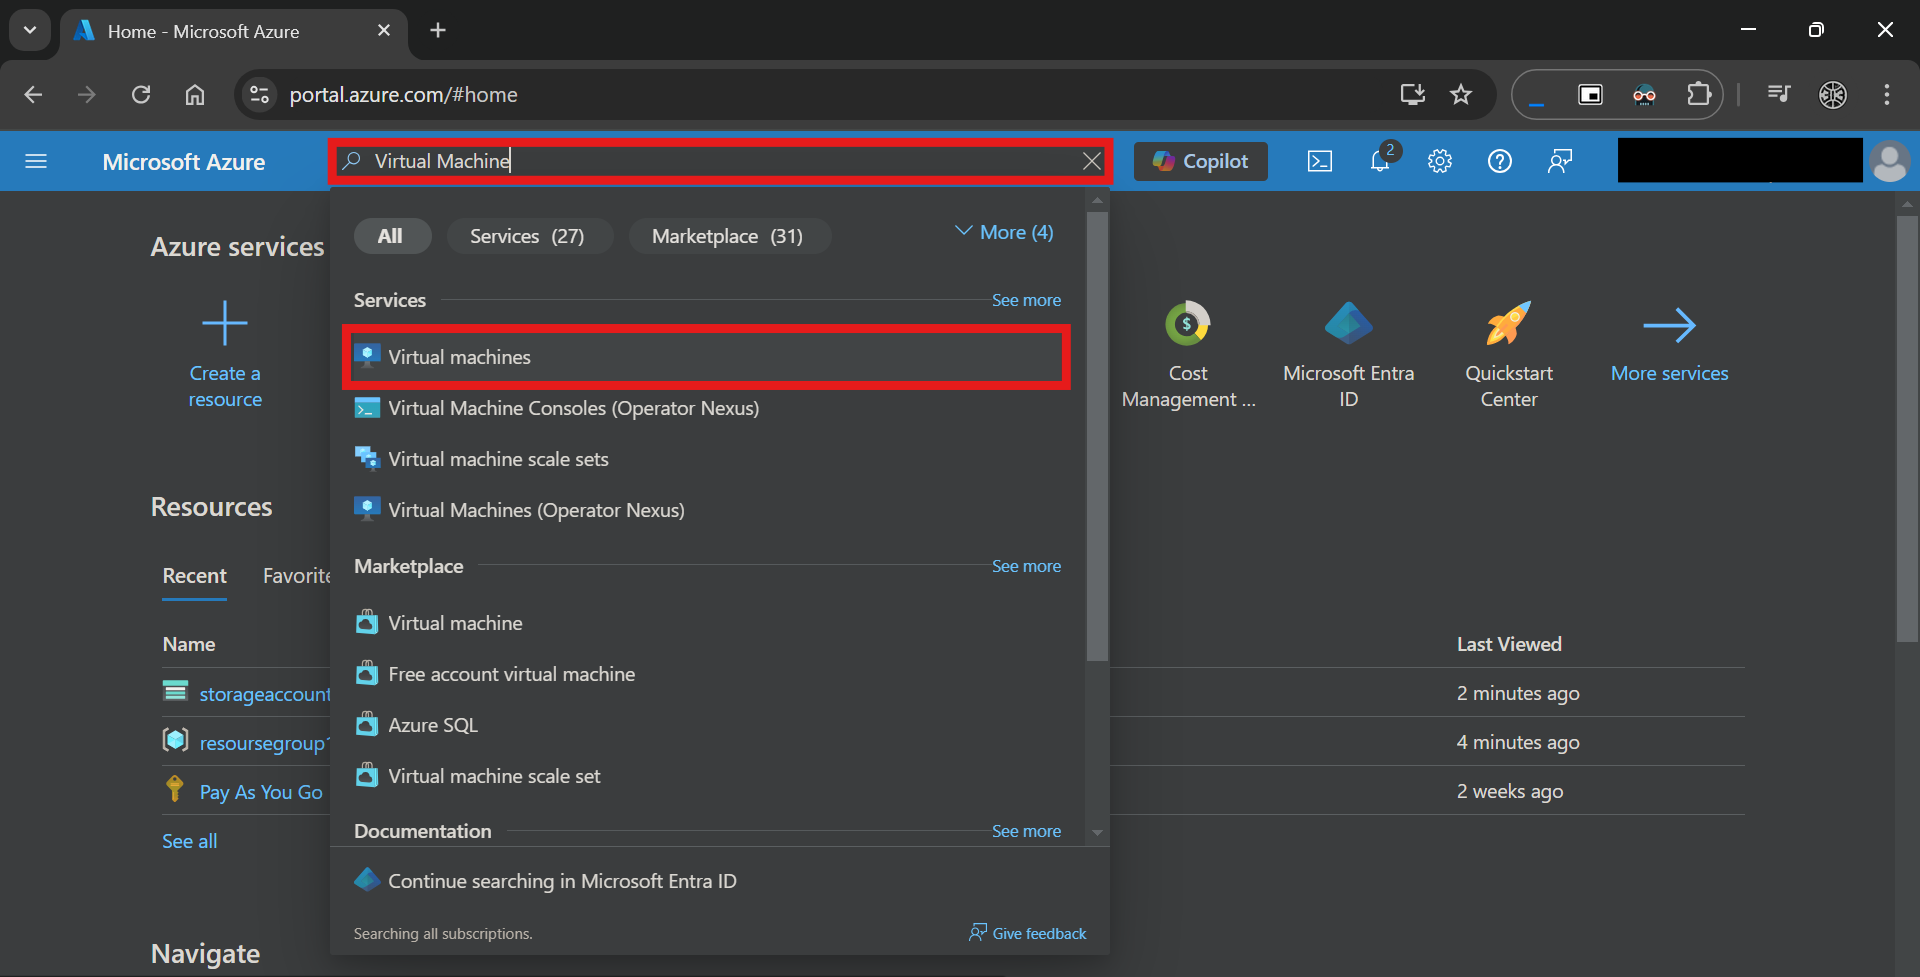Screen dimensions: 1920x977
Task: Open the notifications bell
Action: (x=1380, y=161)
